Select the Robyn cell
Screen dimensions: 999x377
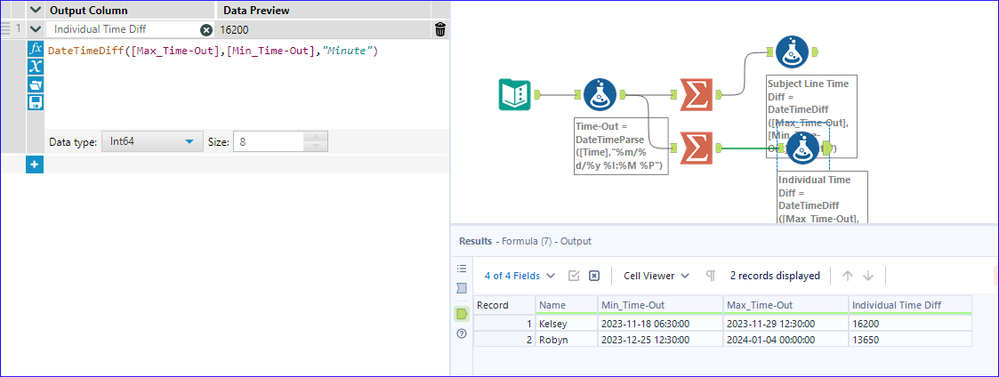pyautogui.click(x=566, y=339)
